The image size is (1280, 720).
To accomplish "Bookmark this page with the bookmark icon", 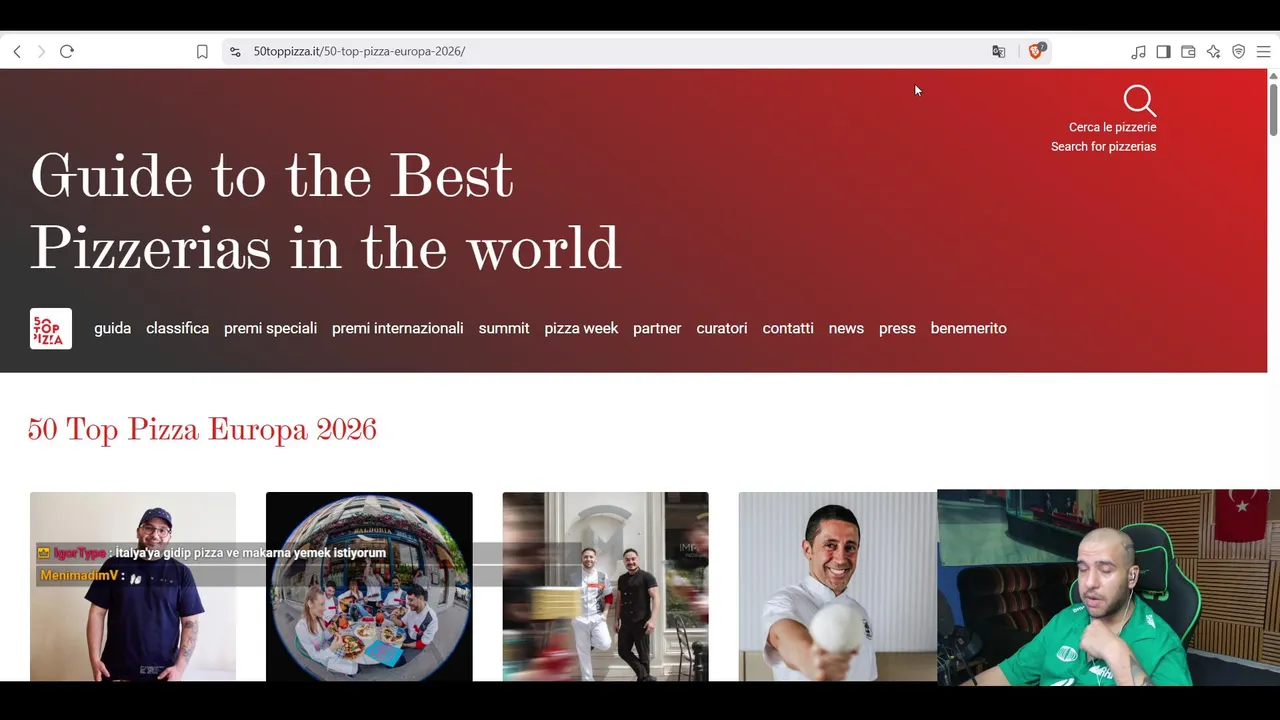I will tap(202, 52).
